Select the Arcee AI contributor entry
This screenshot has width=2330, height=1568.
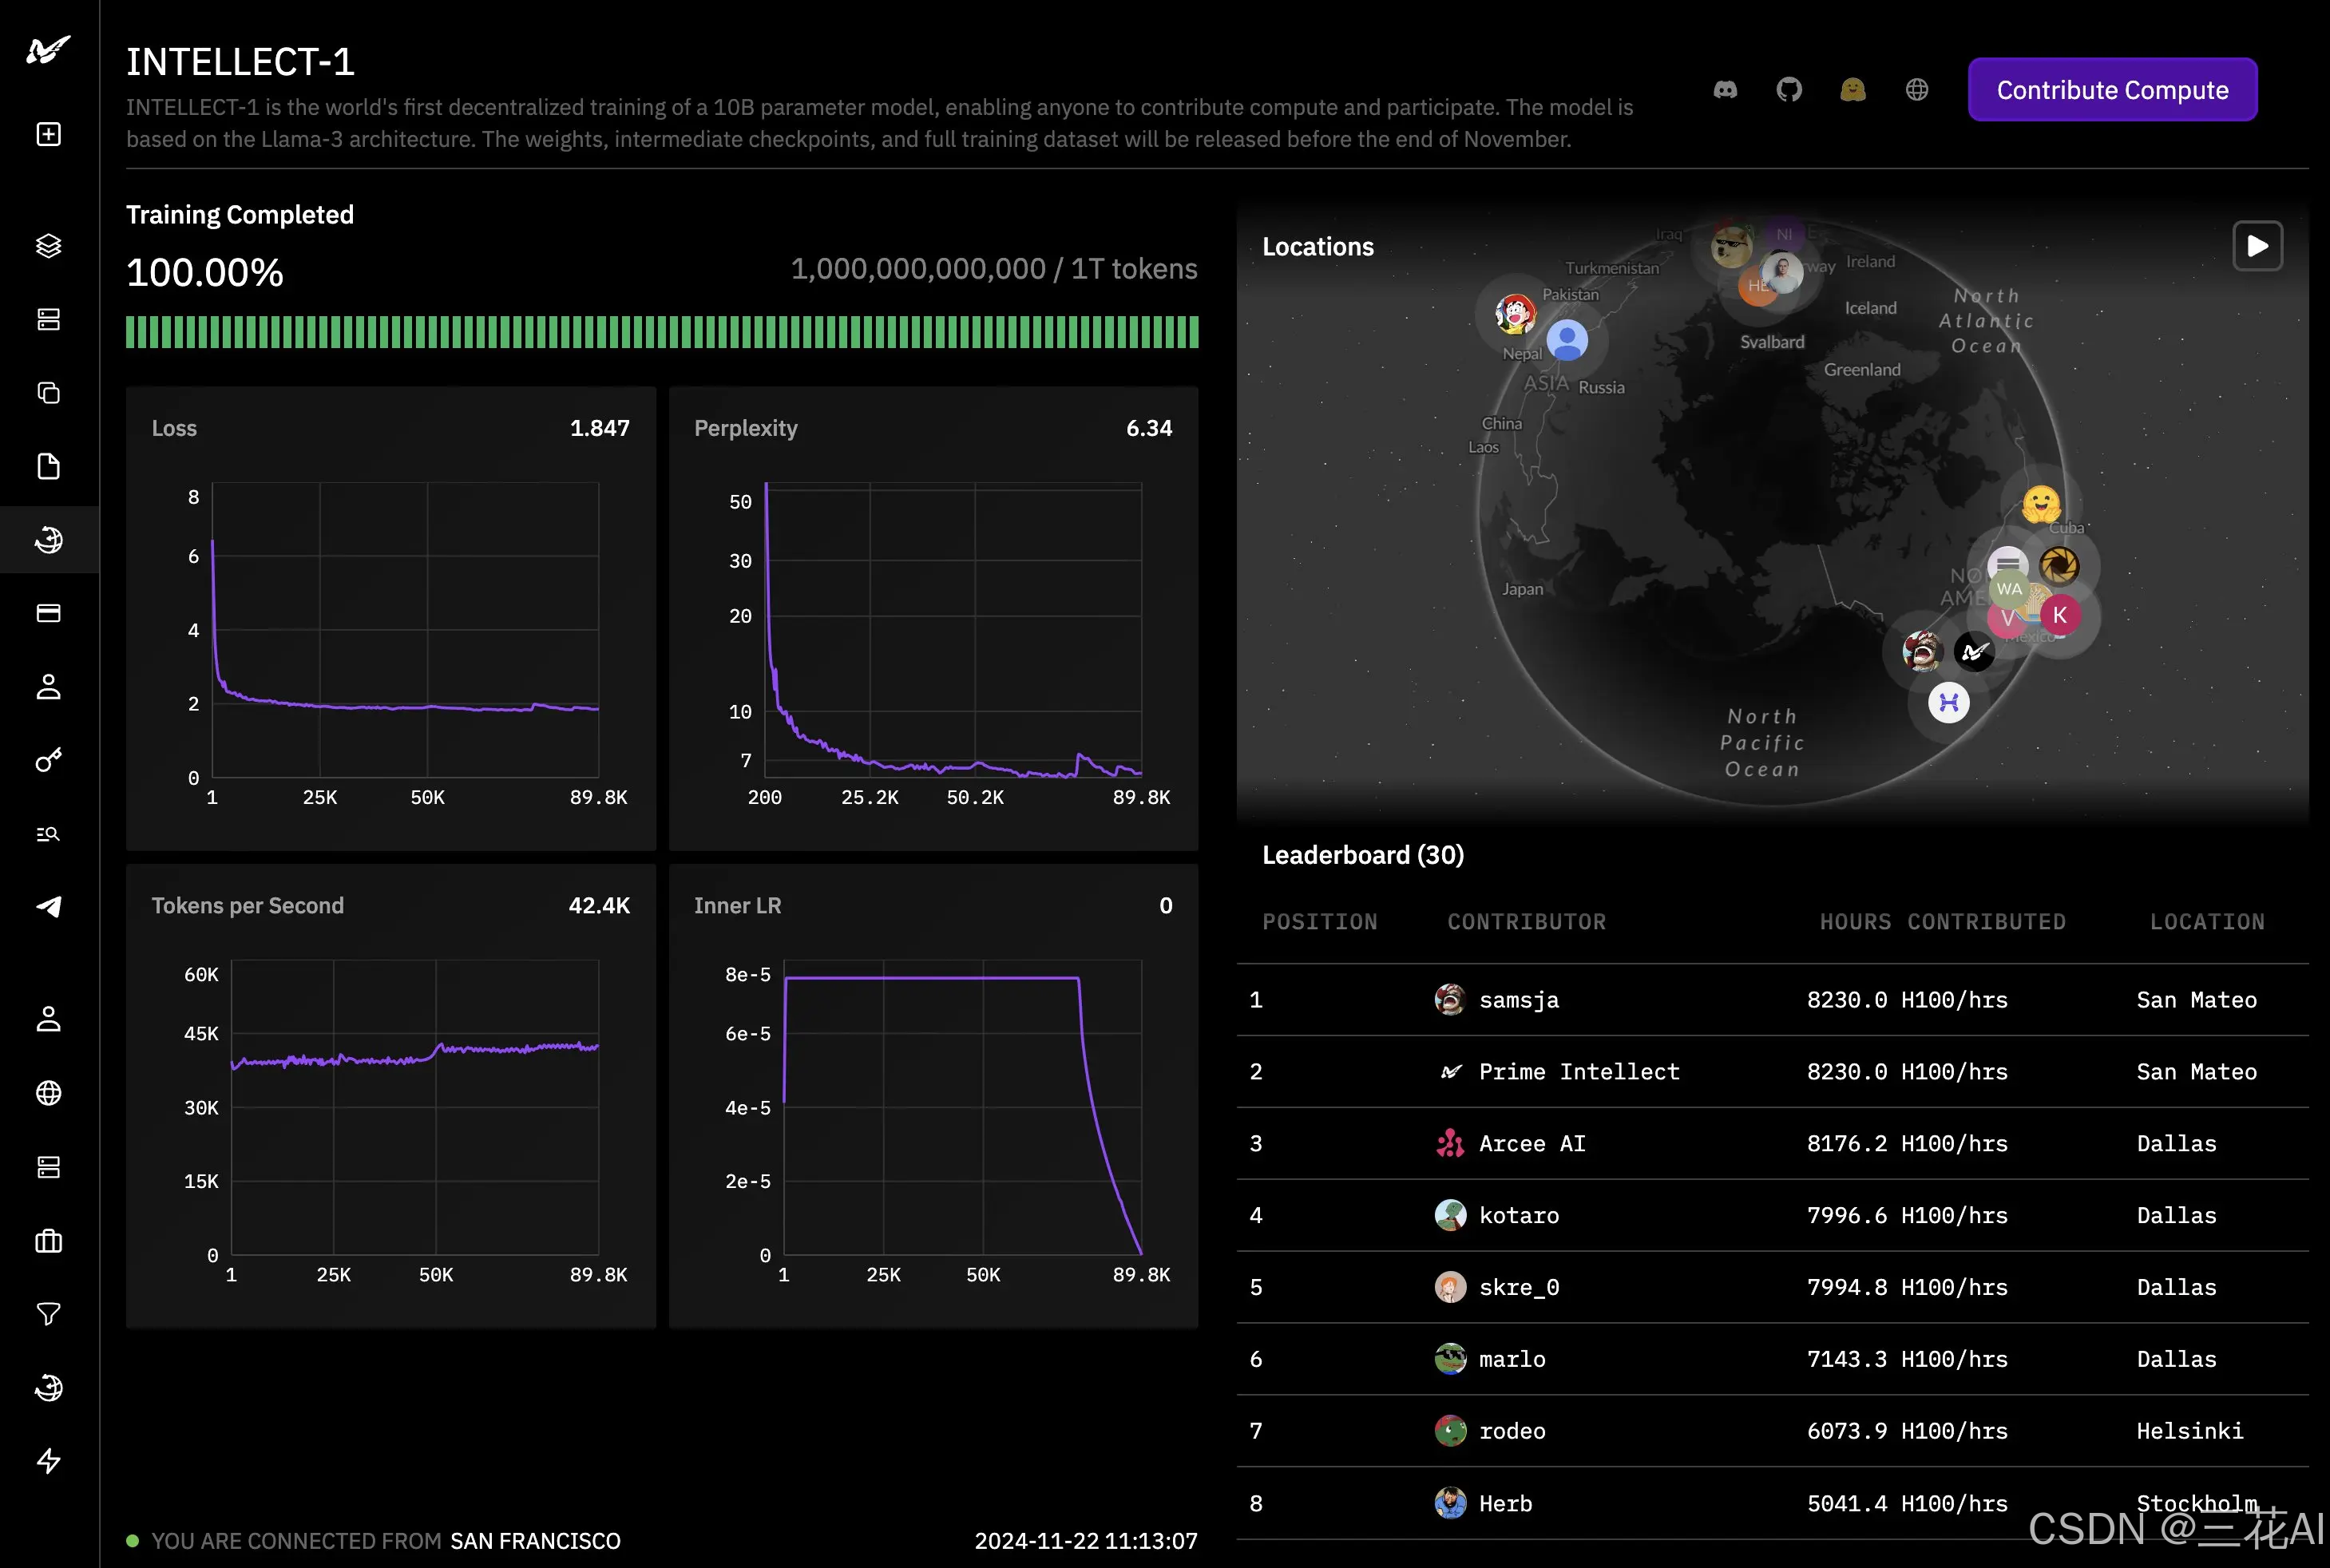[1531, 1143]
